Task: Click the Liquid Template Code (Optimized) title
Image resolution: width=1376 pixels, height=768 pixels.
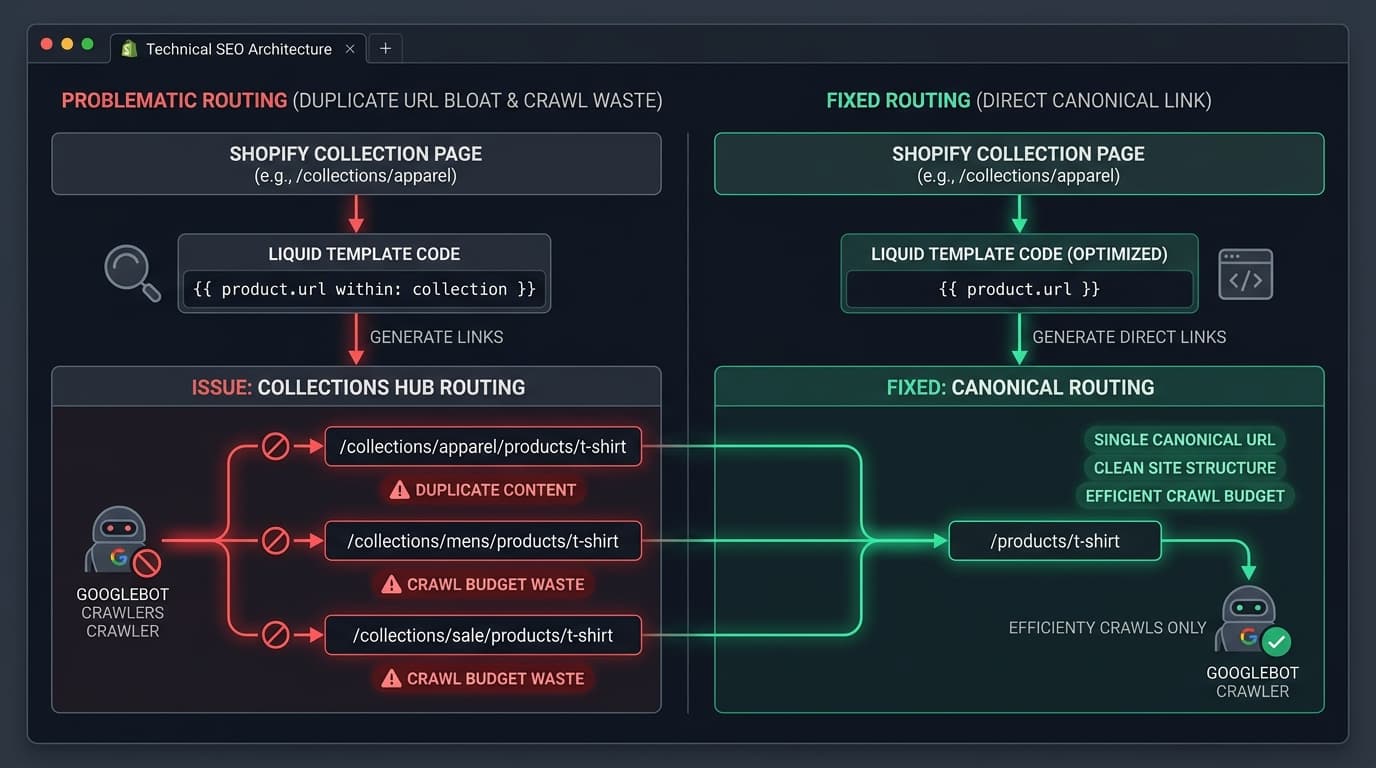Action: (1019, 254)
